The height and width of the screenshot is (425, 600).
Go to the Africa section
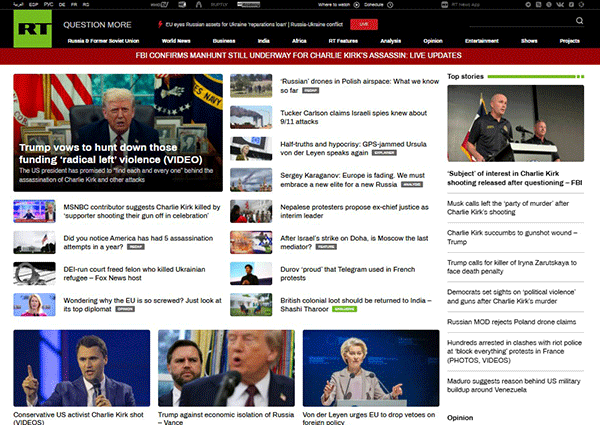pos(299,41)
